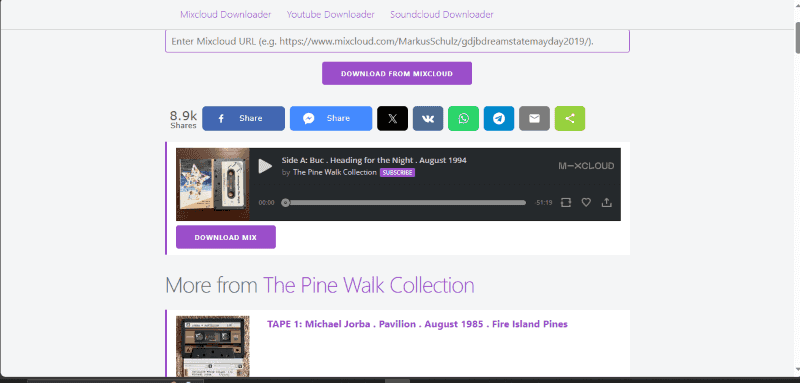The width and height of the screenshot is (800, 383).
Task: Click the cassette cover art in the player
Action: (x=213, y=184)
